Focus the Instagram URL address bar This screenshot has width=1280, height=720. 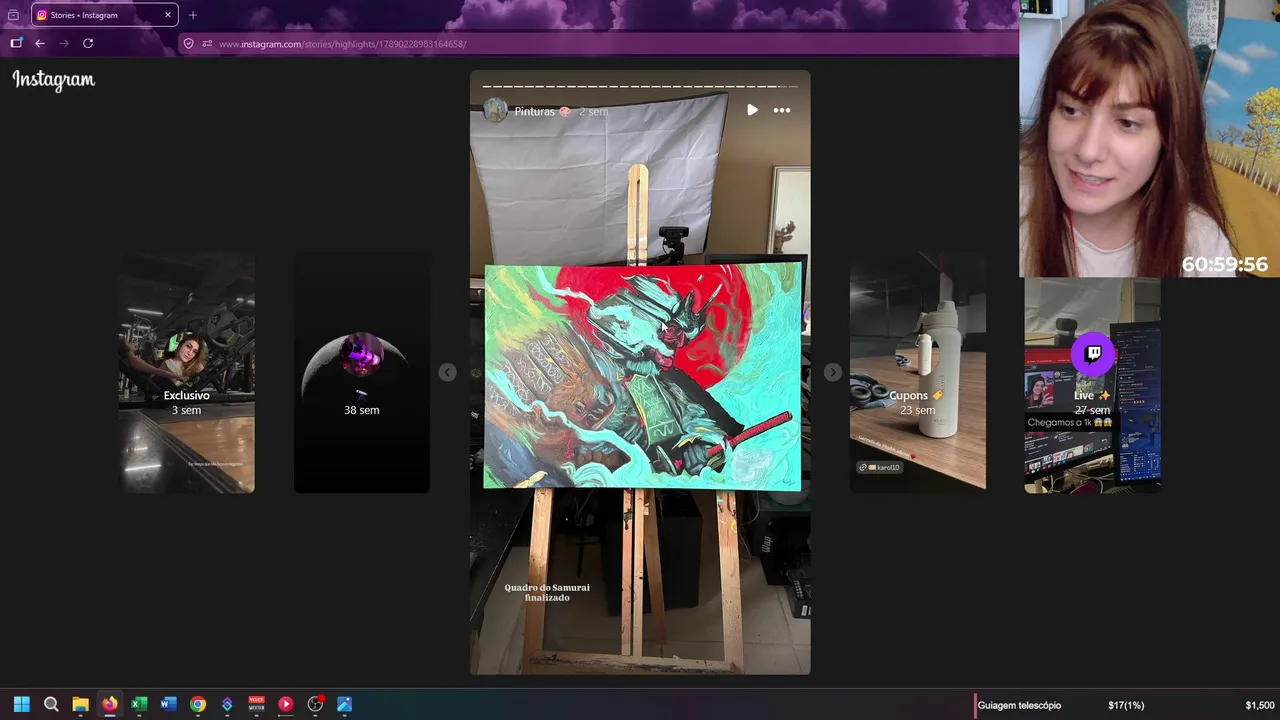point(600,44)
